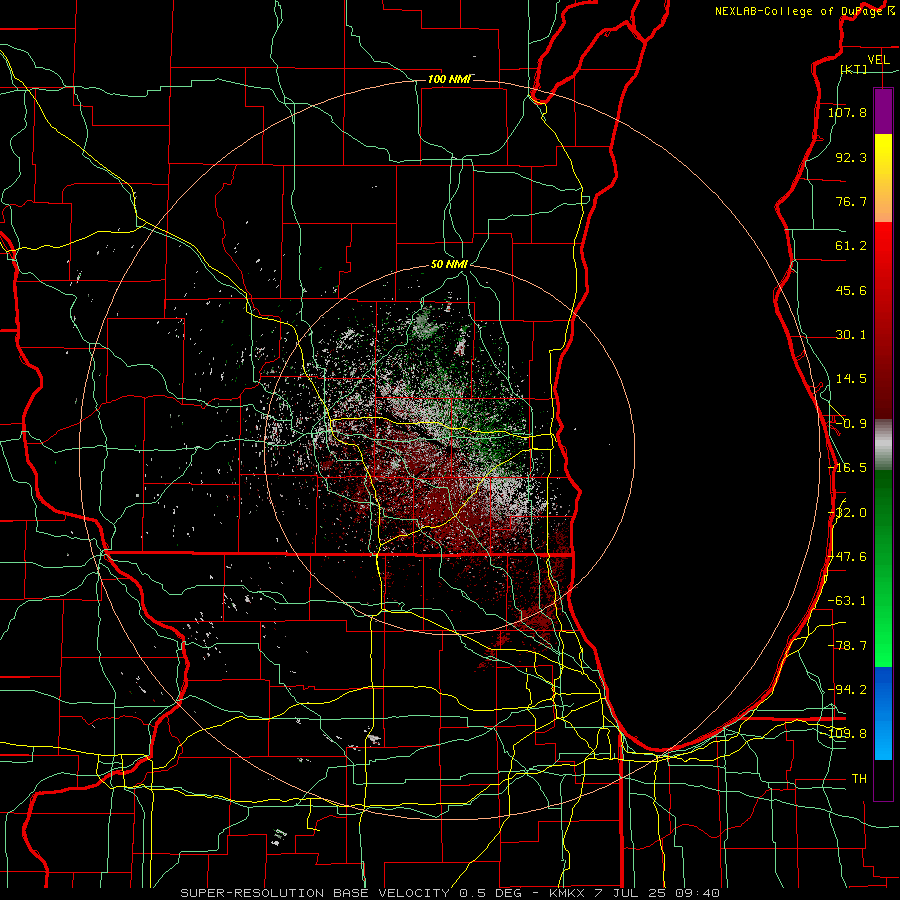Select the gray near-zero segment of color bar

pyautogui.click(x=883, y=444)
